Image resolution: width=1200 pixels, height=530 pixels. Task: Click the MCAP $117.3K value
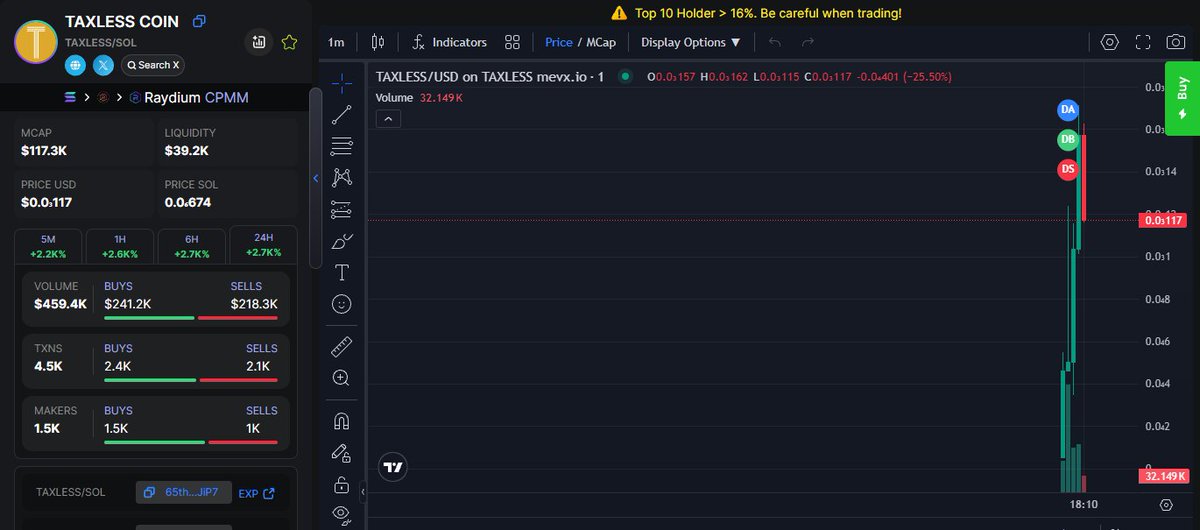point(44,151)
